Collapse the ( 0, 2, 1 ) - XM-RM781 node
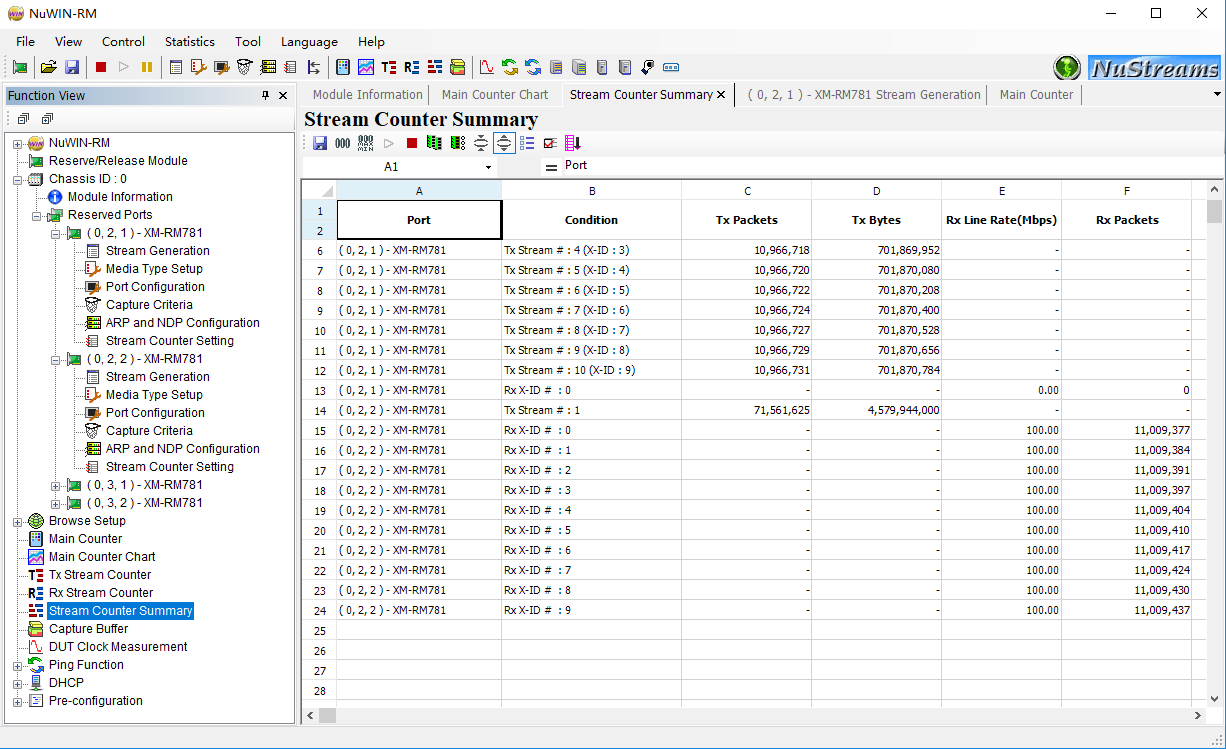 56,233
